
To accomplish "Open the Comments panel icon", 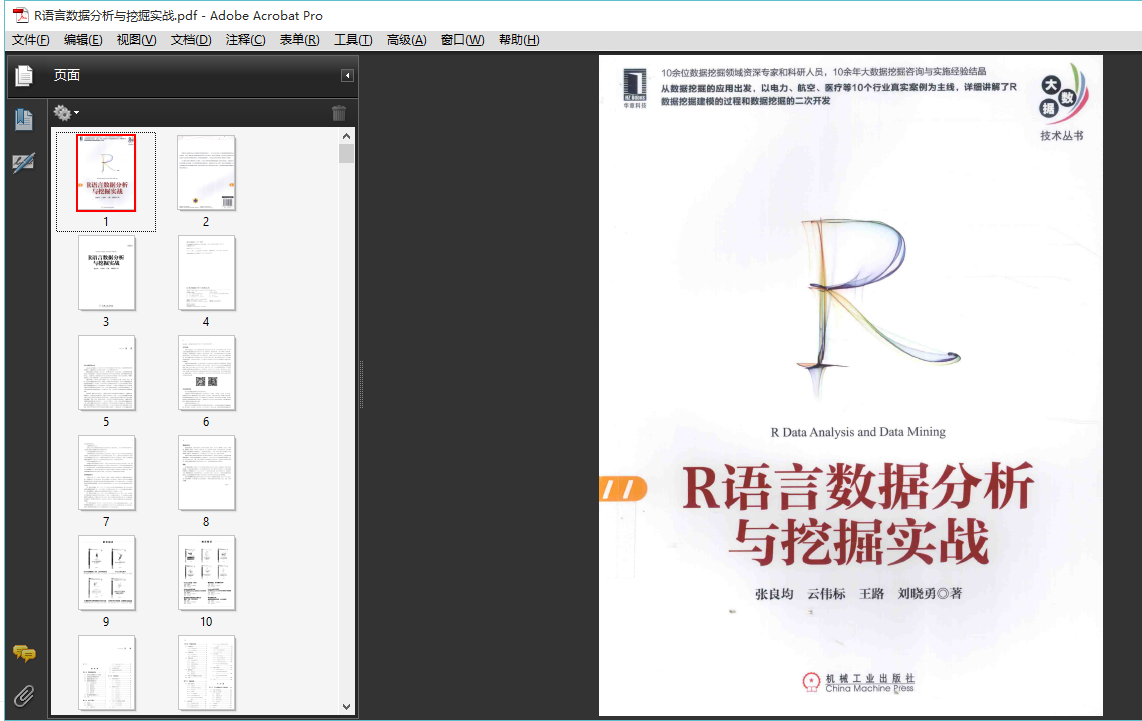I will tap(24, 653).
